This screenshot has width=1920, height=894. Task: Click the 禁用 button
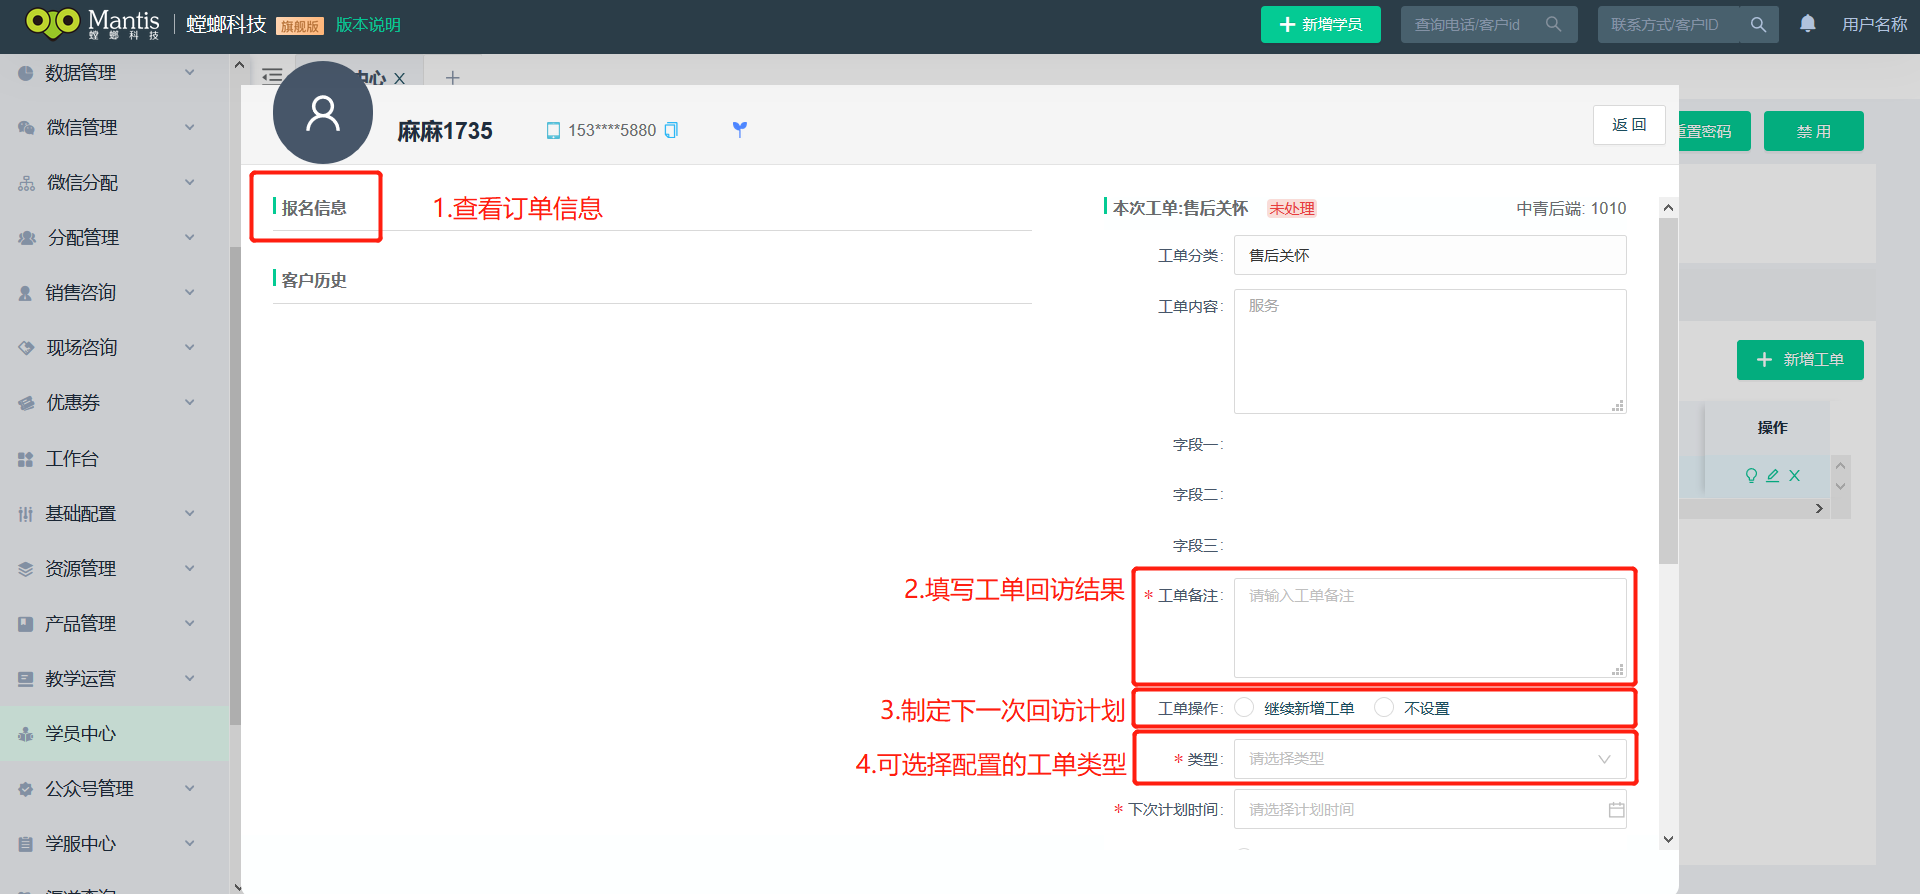point(1813,131)
